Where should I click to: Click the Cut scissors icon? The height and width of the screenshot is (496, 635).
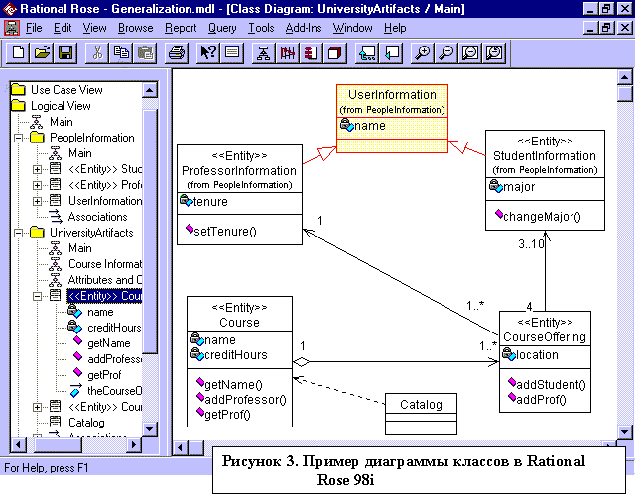97,53
